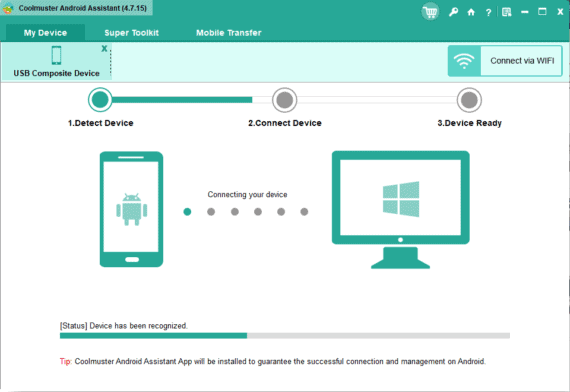The image size is (570, 392).
Task: Click the key register icon
Action: [453, 12]
